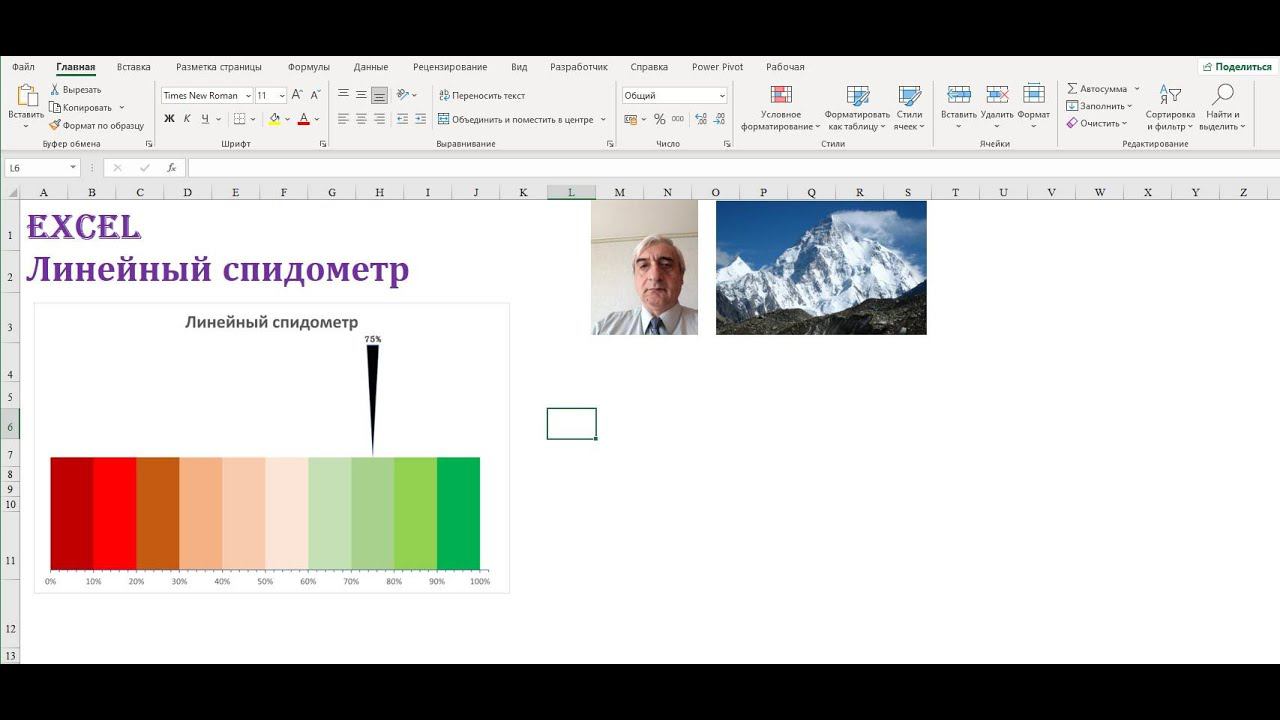Image resolution: width=1280 pixels, height=720 pixels.
Task: Cut selection with Вырезать
Action: (75, 89)
